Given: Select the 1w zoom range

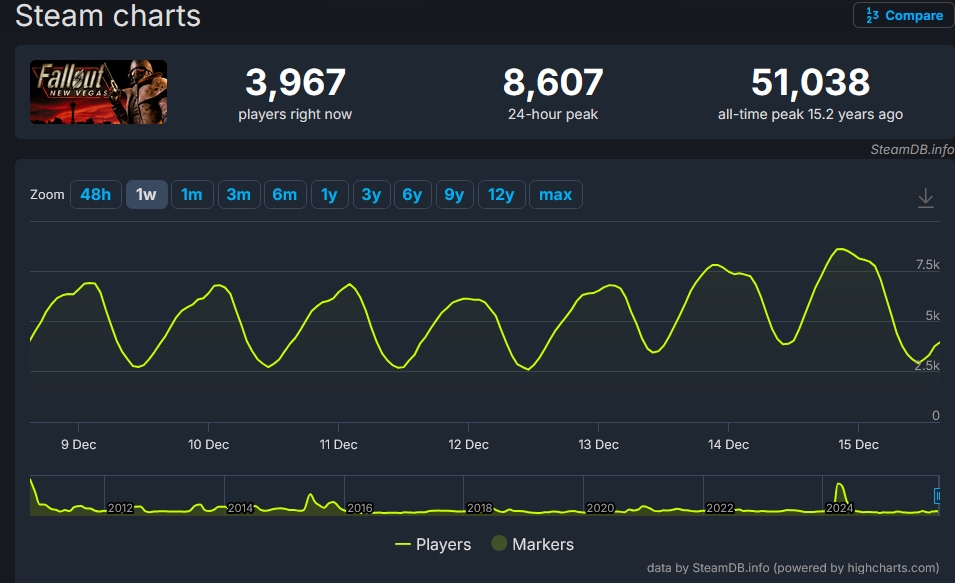Looking at the screenshot, I should (x=147, y=194).
